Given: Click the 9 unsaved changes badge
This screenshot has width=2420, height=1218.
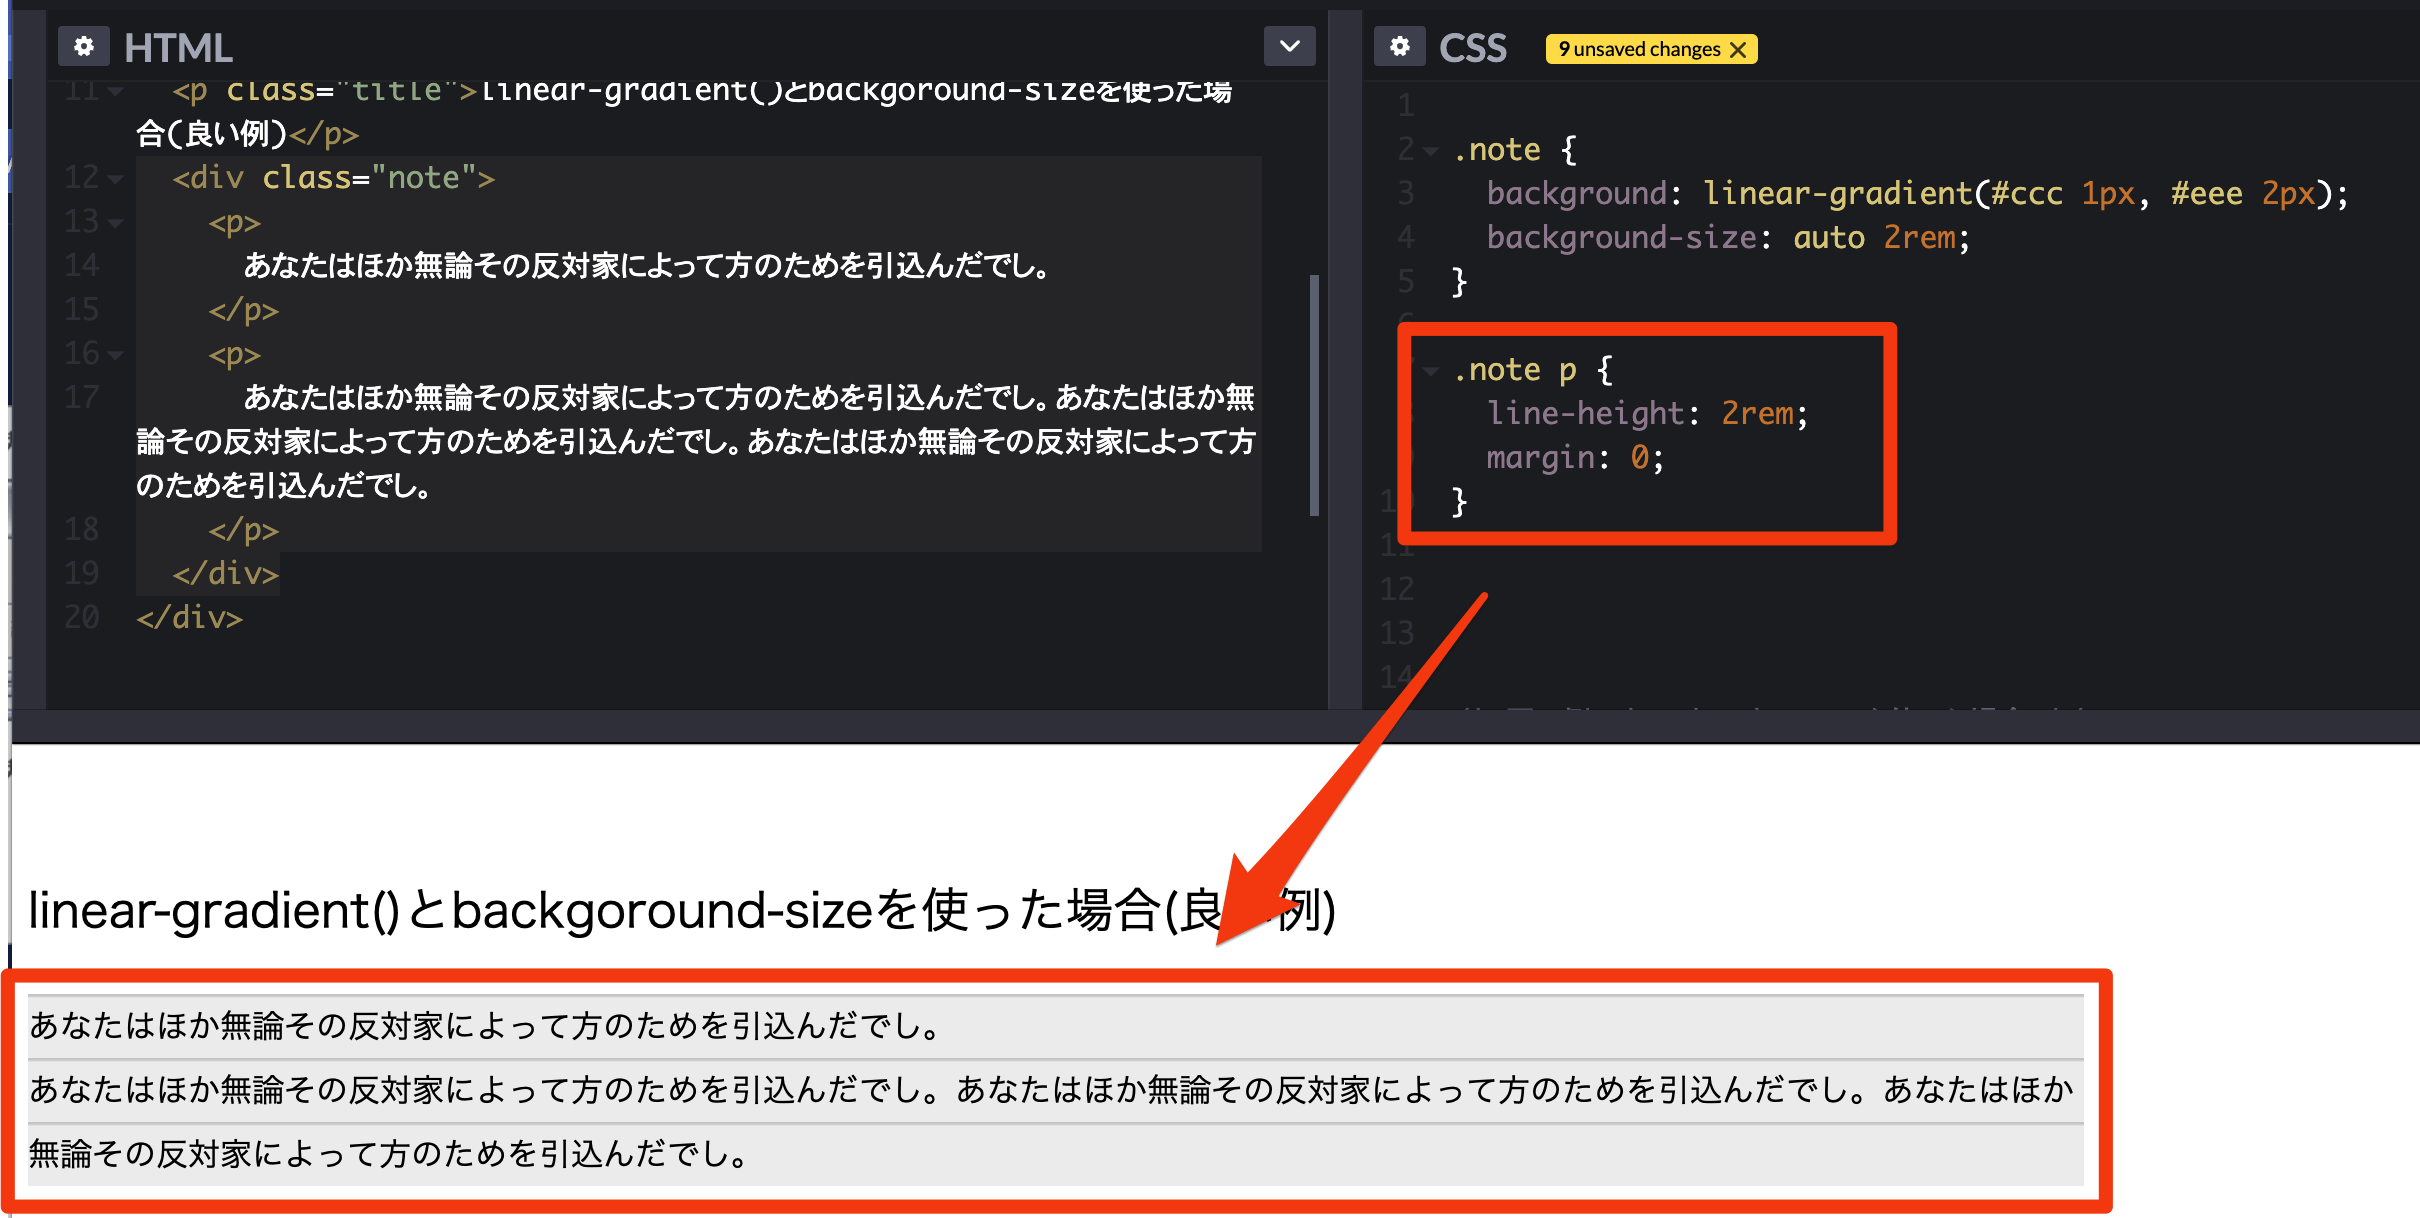Looking at the screenshot, I should click(1638, 50).
